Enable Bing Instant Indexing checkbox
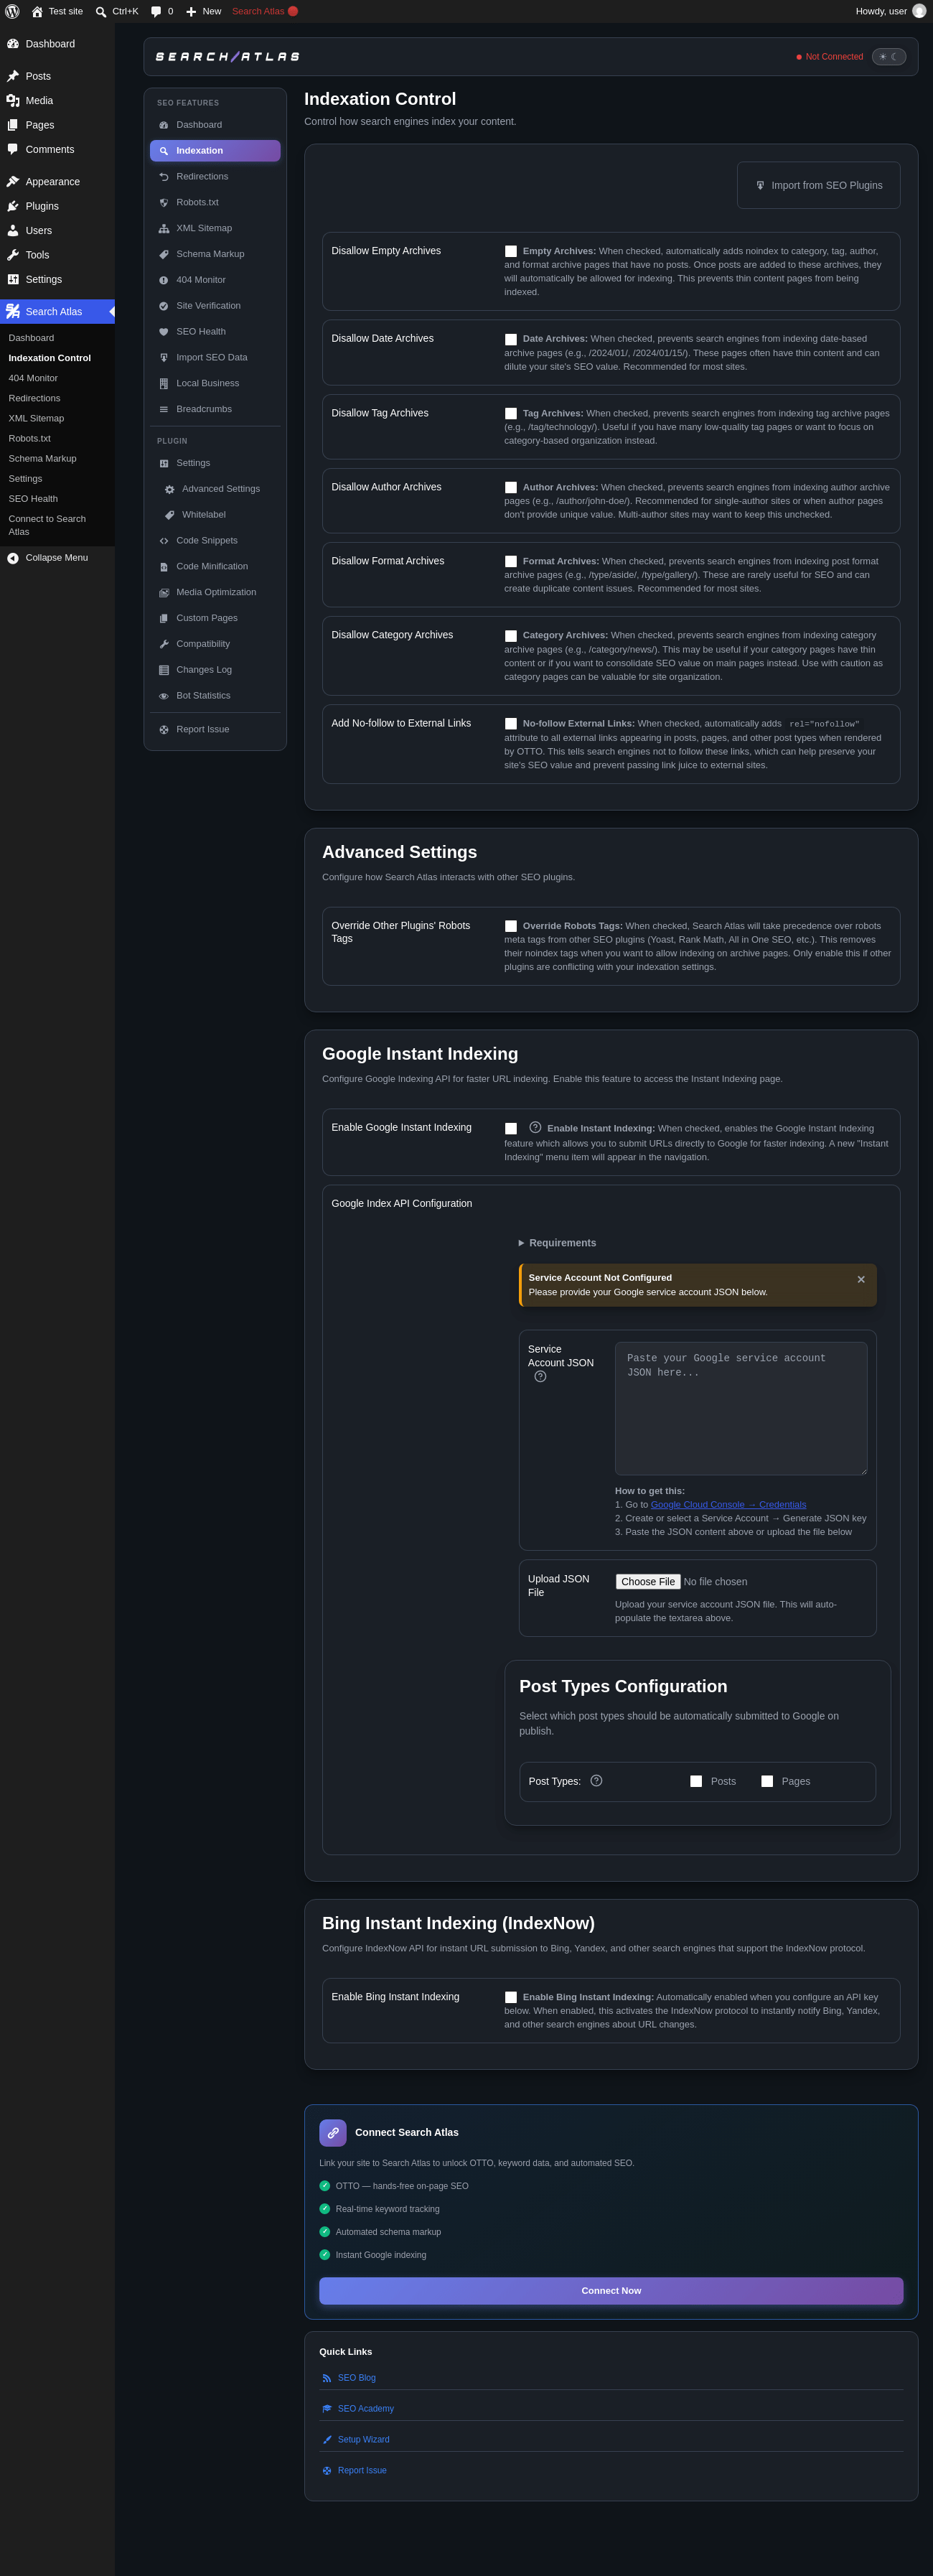Screen dimensions: 933x2576 [x=511, y=1998]
